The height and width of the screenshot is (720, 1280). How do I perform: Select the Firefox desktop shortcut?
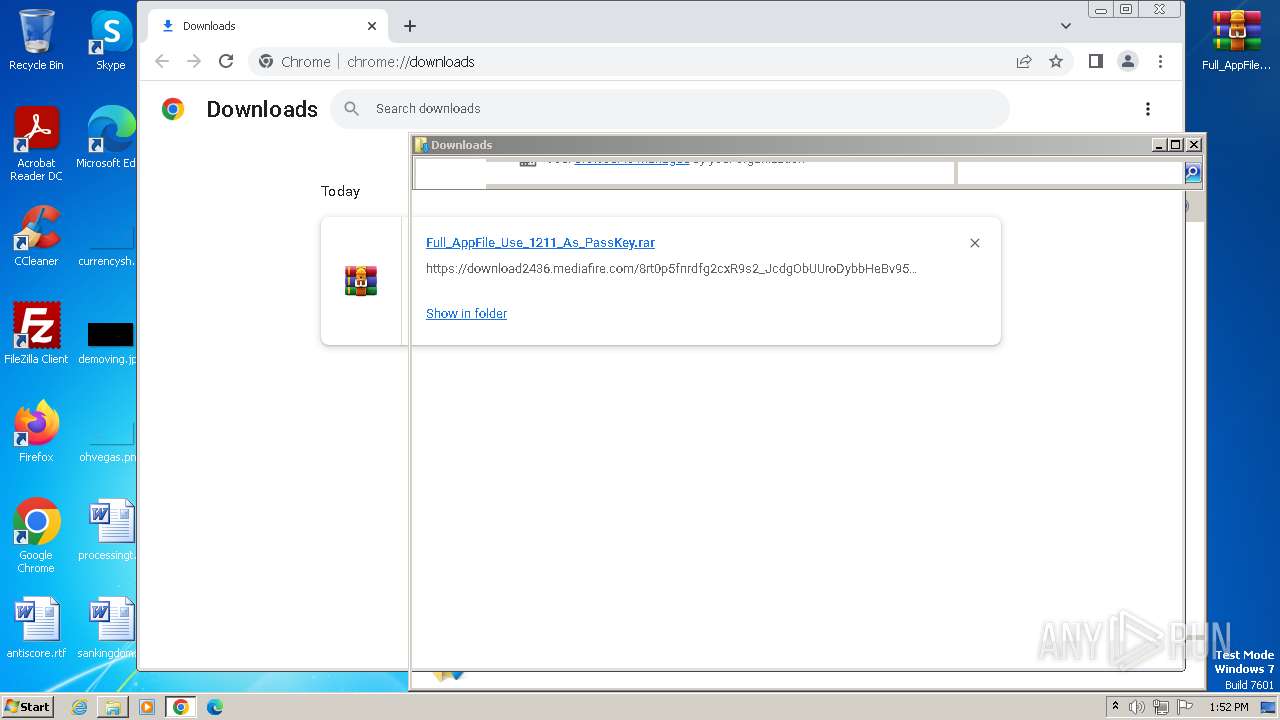coord(36,432)
